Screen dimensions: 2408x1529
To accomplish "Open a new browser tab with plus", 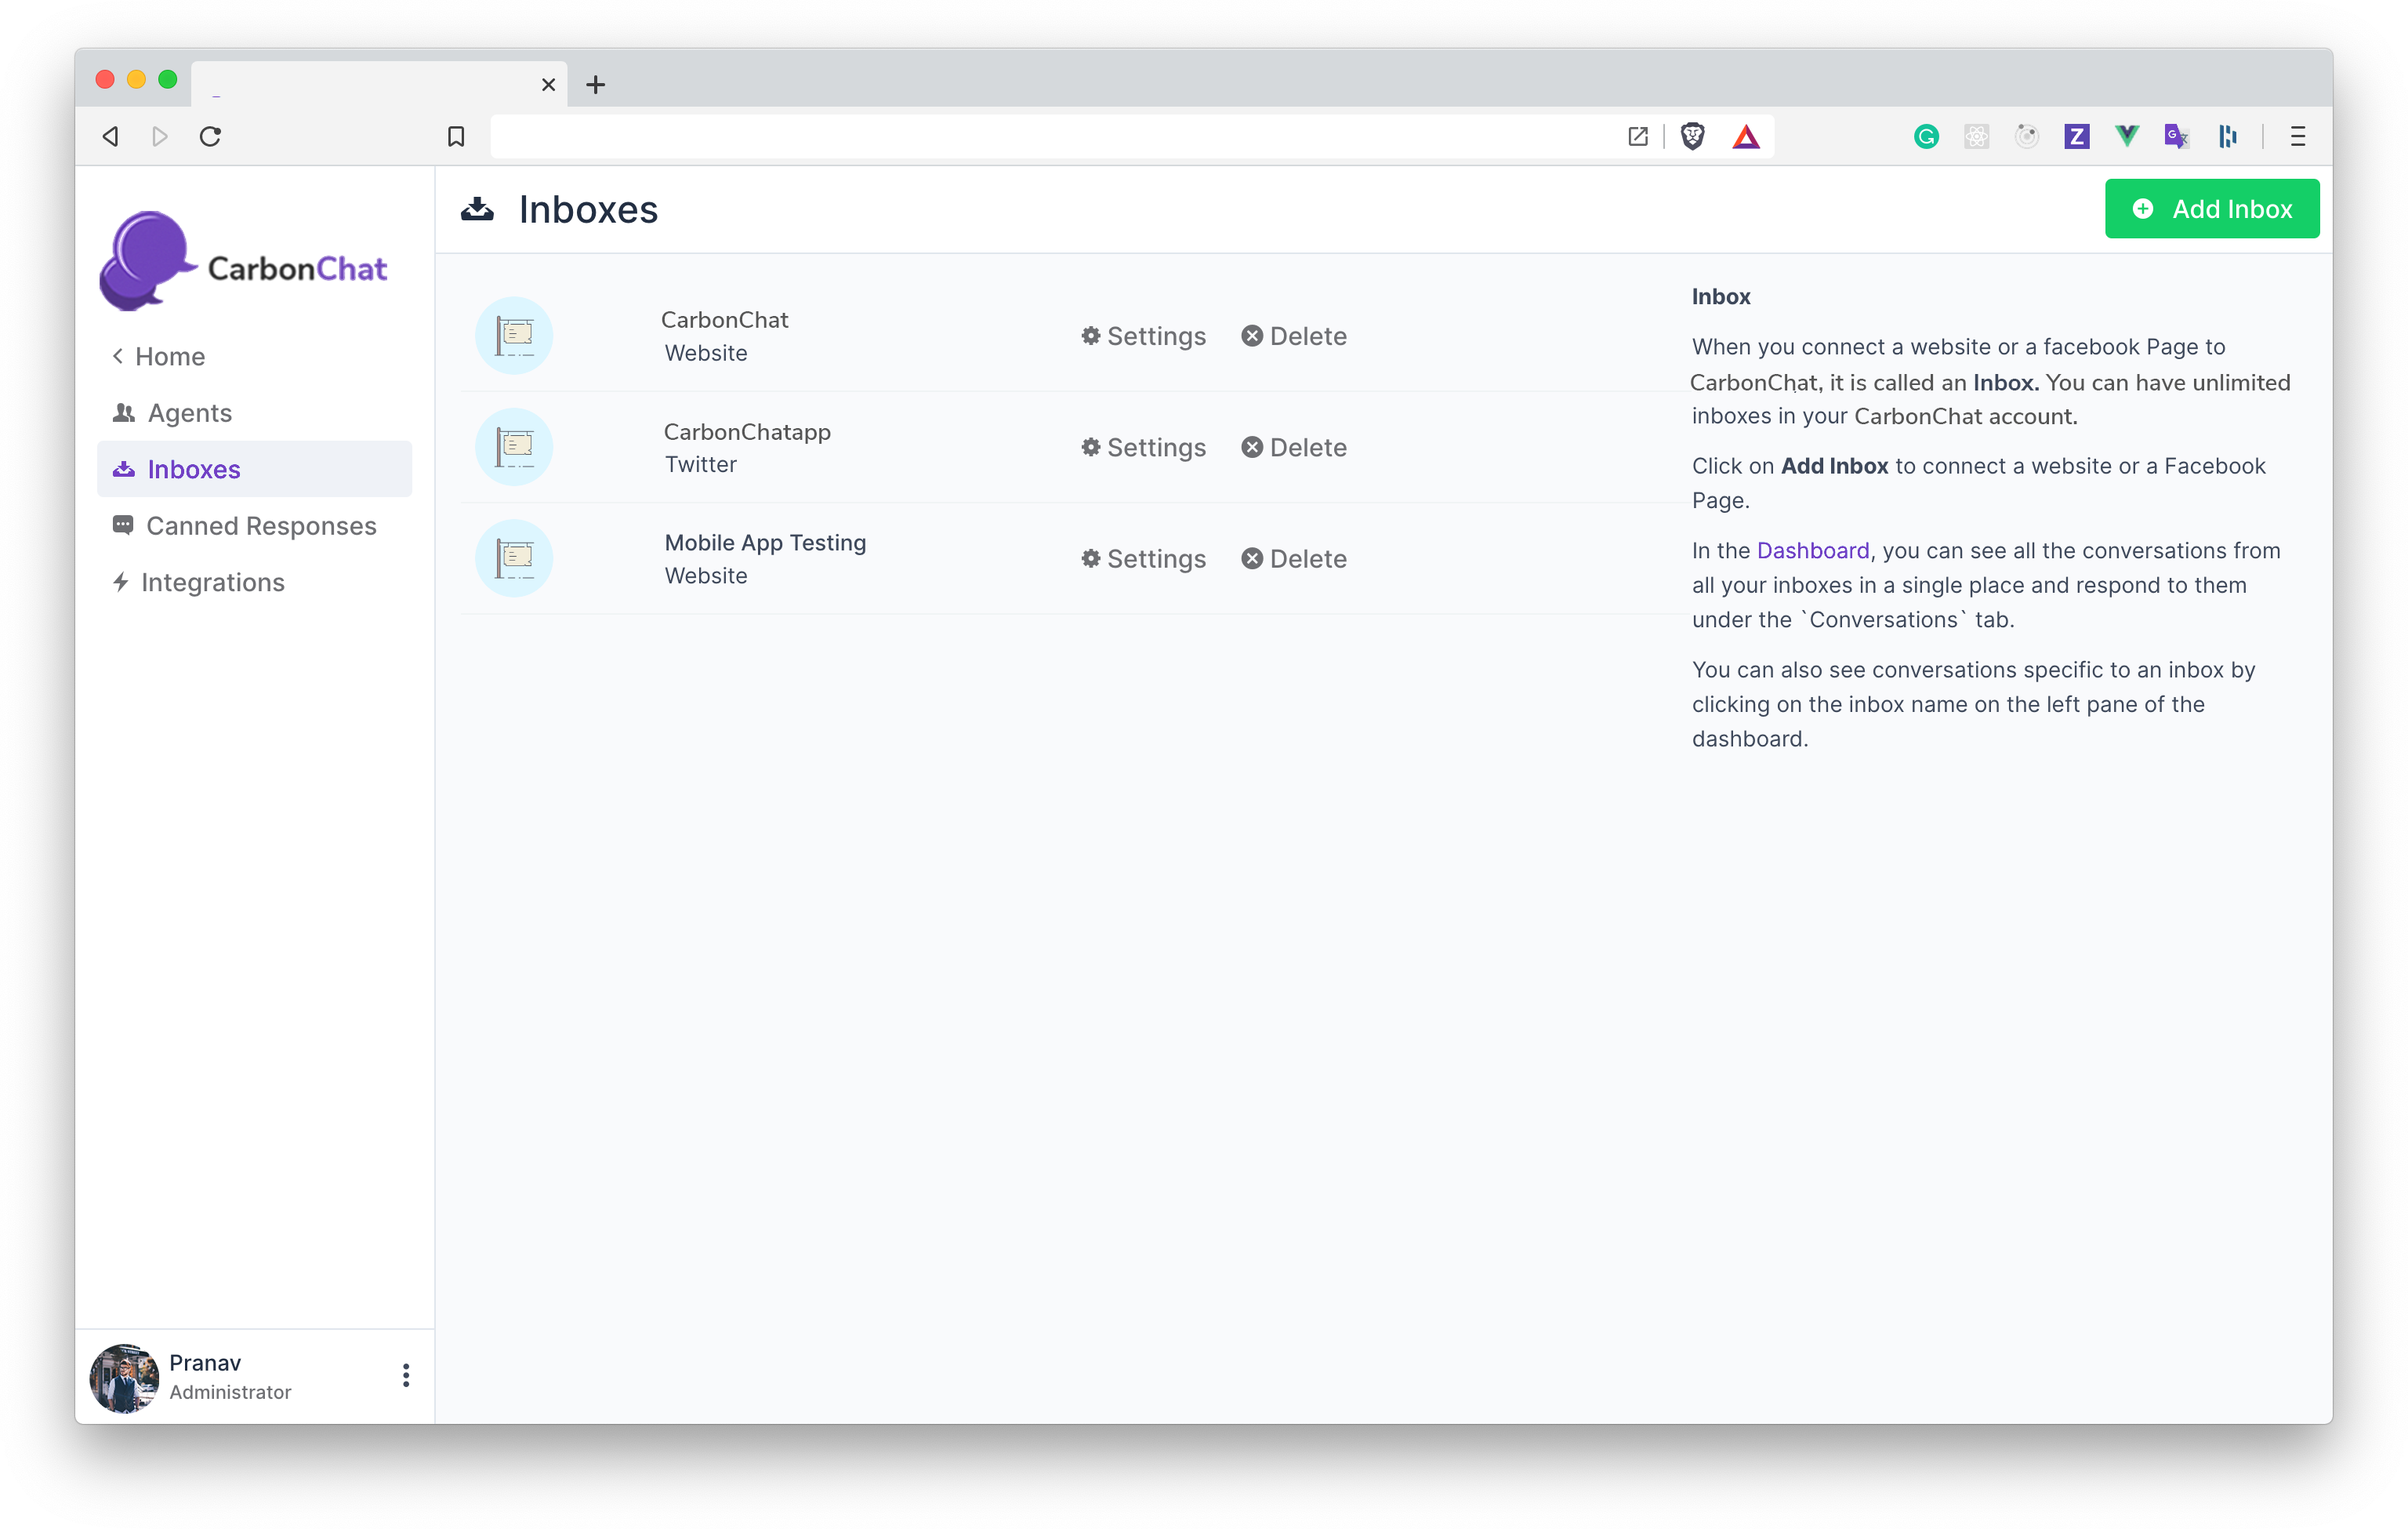I will click(x=596, y=85).
